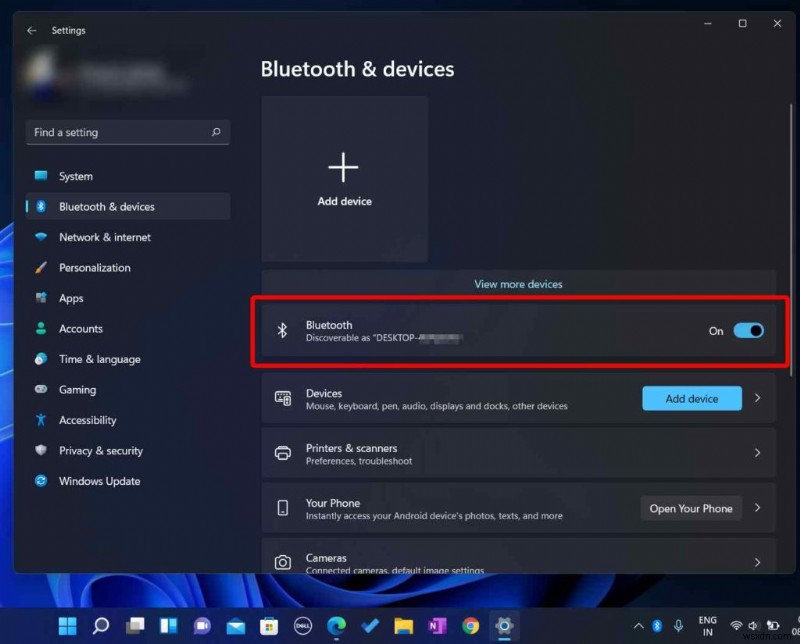This screenshot has height=644, width=800.
Task: Select the microphone icon in system tray
Action: coord(678,625)
